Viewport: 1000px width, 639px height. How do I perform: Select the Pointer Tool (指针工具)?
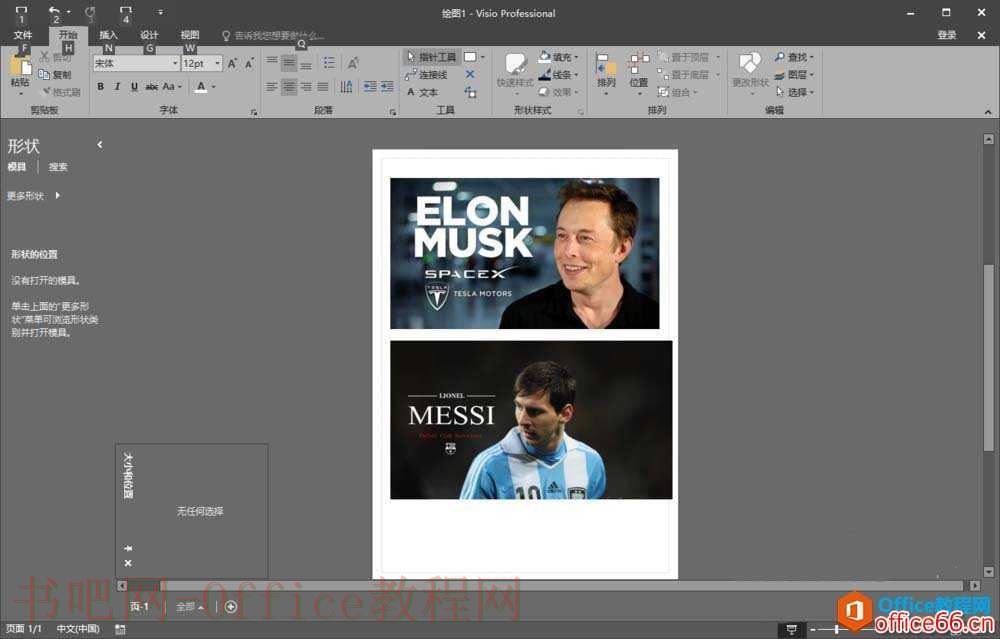tap(432, 57)
